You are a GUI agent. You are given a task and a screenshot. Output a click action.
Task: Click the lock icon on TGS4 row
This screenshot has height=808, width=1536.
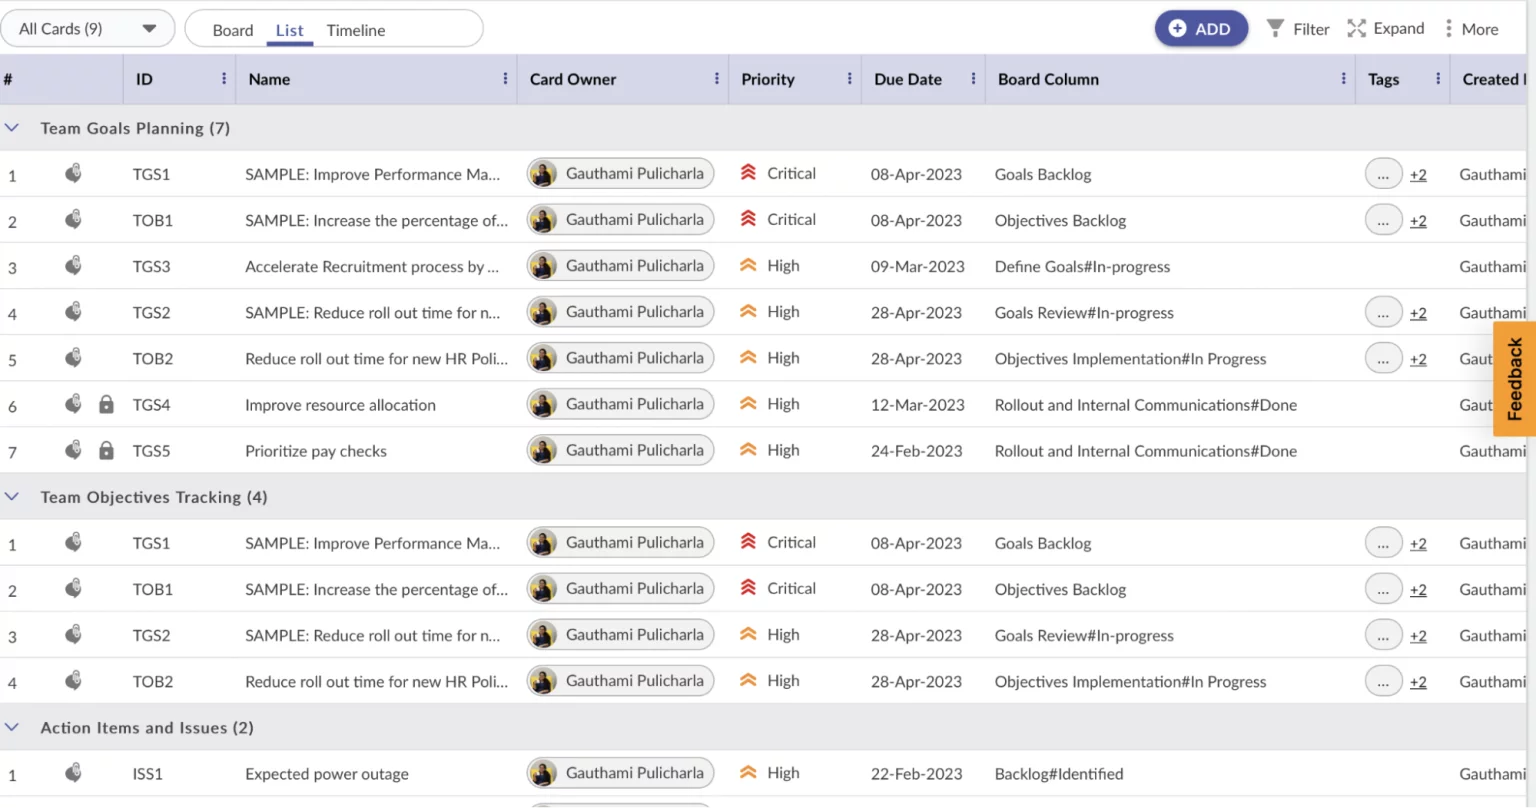(x=106, y=404)
